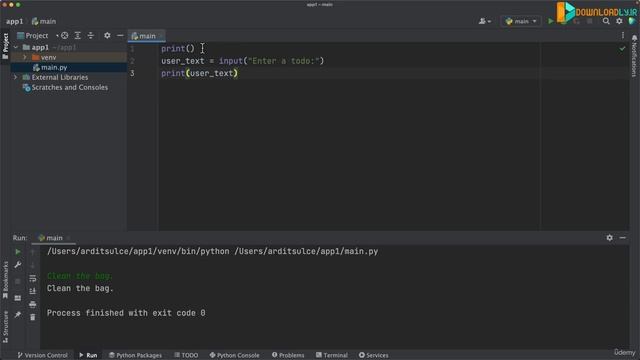Image resolution: width=640 pixels, height=360 pixels.
Task: Click the Stop button in the top toolbar
Action: pyautogui.click(x=589, y=21)
